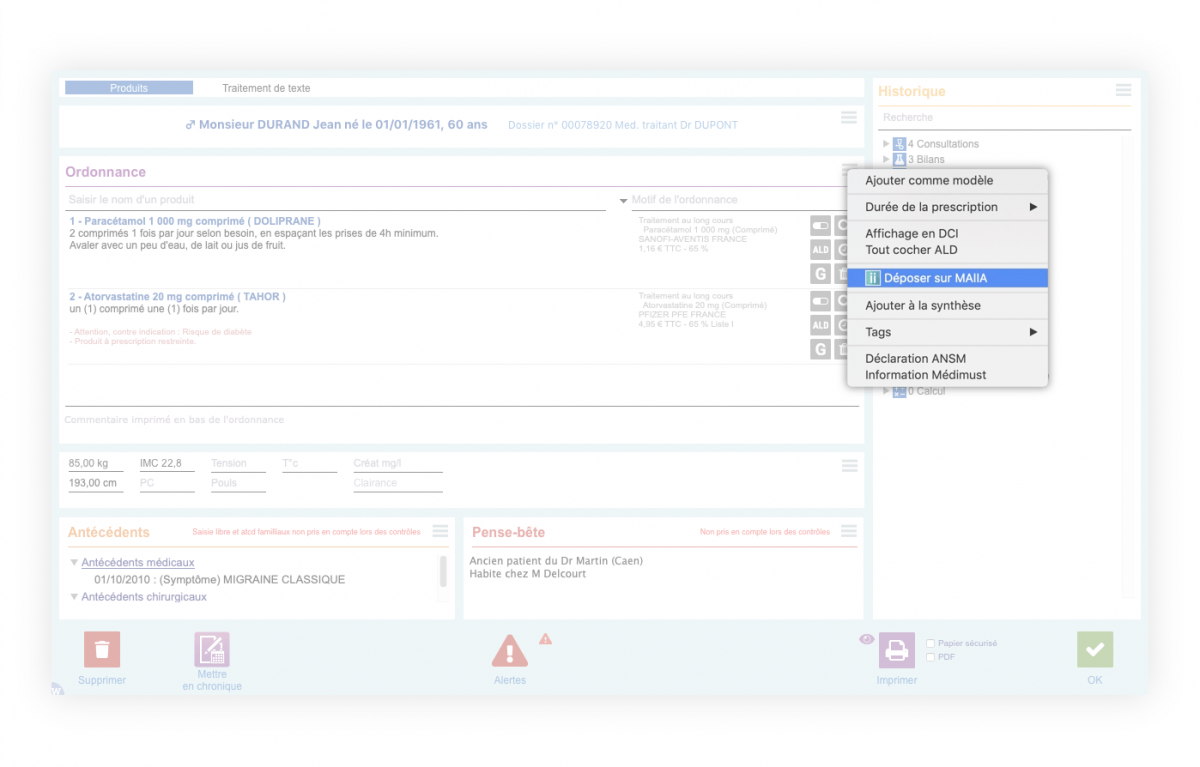Image resolution: width=1200 pixels, height=767 pixels.
Task: Toggle the switch on the Atorvastatine row
Action: click(x=820, y=301)
